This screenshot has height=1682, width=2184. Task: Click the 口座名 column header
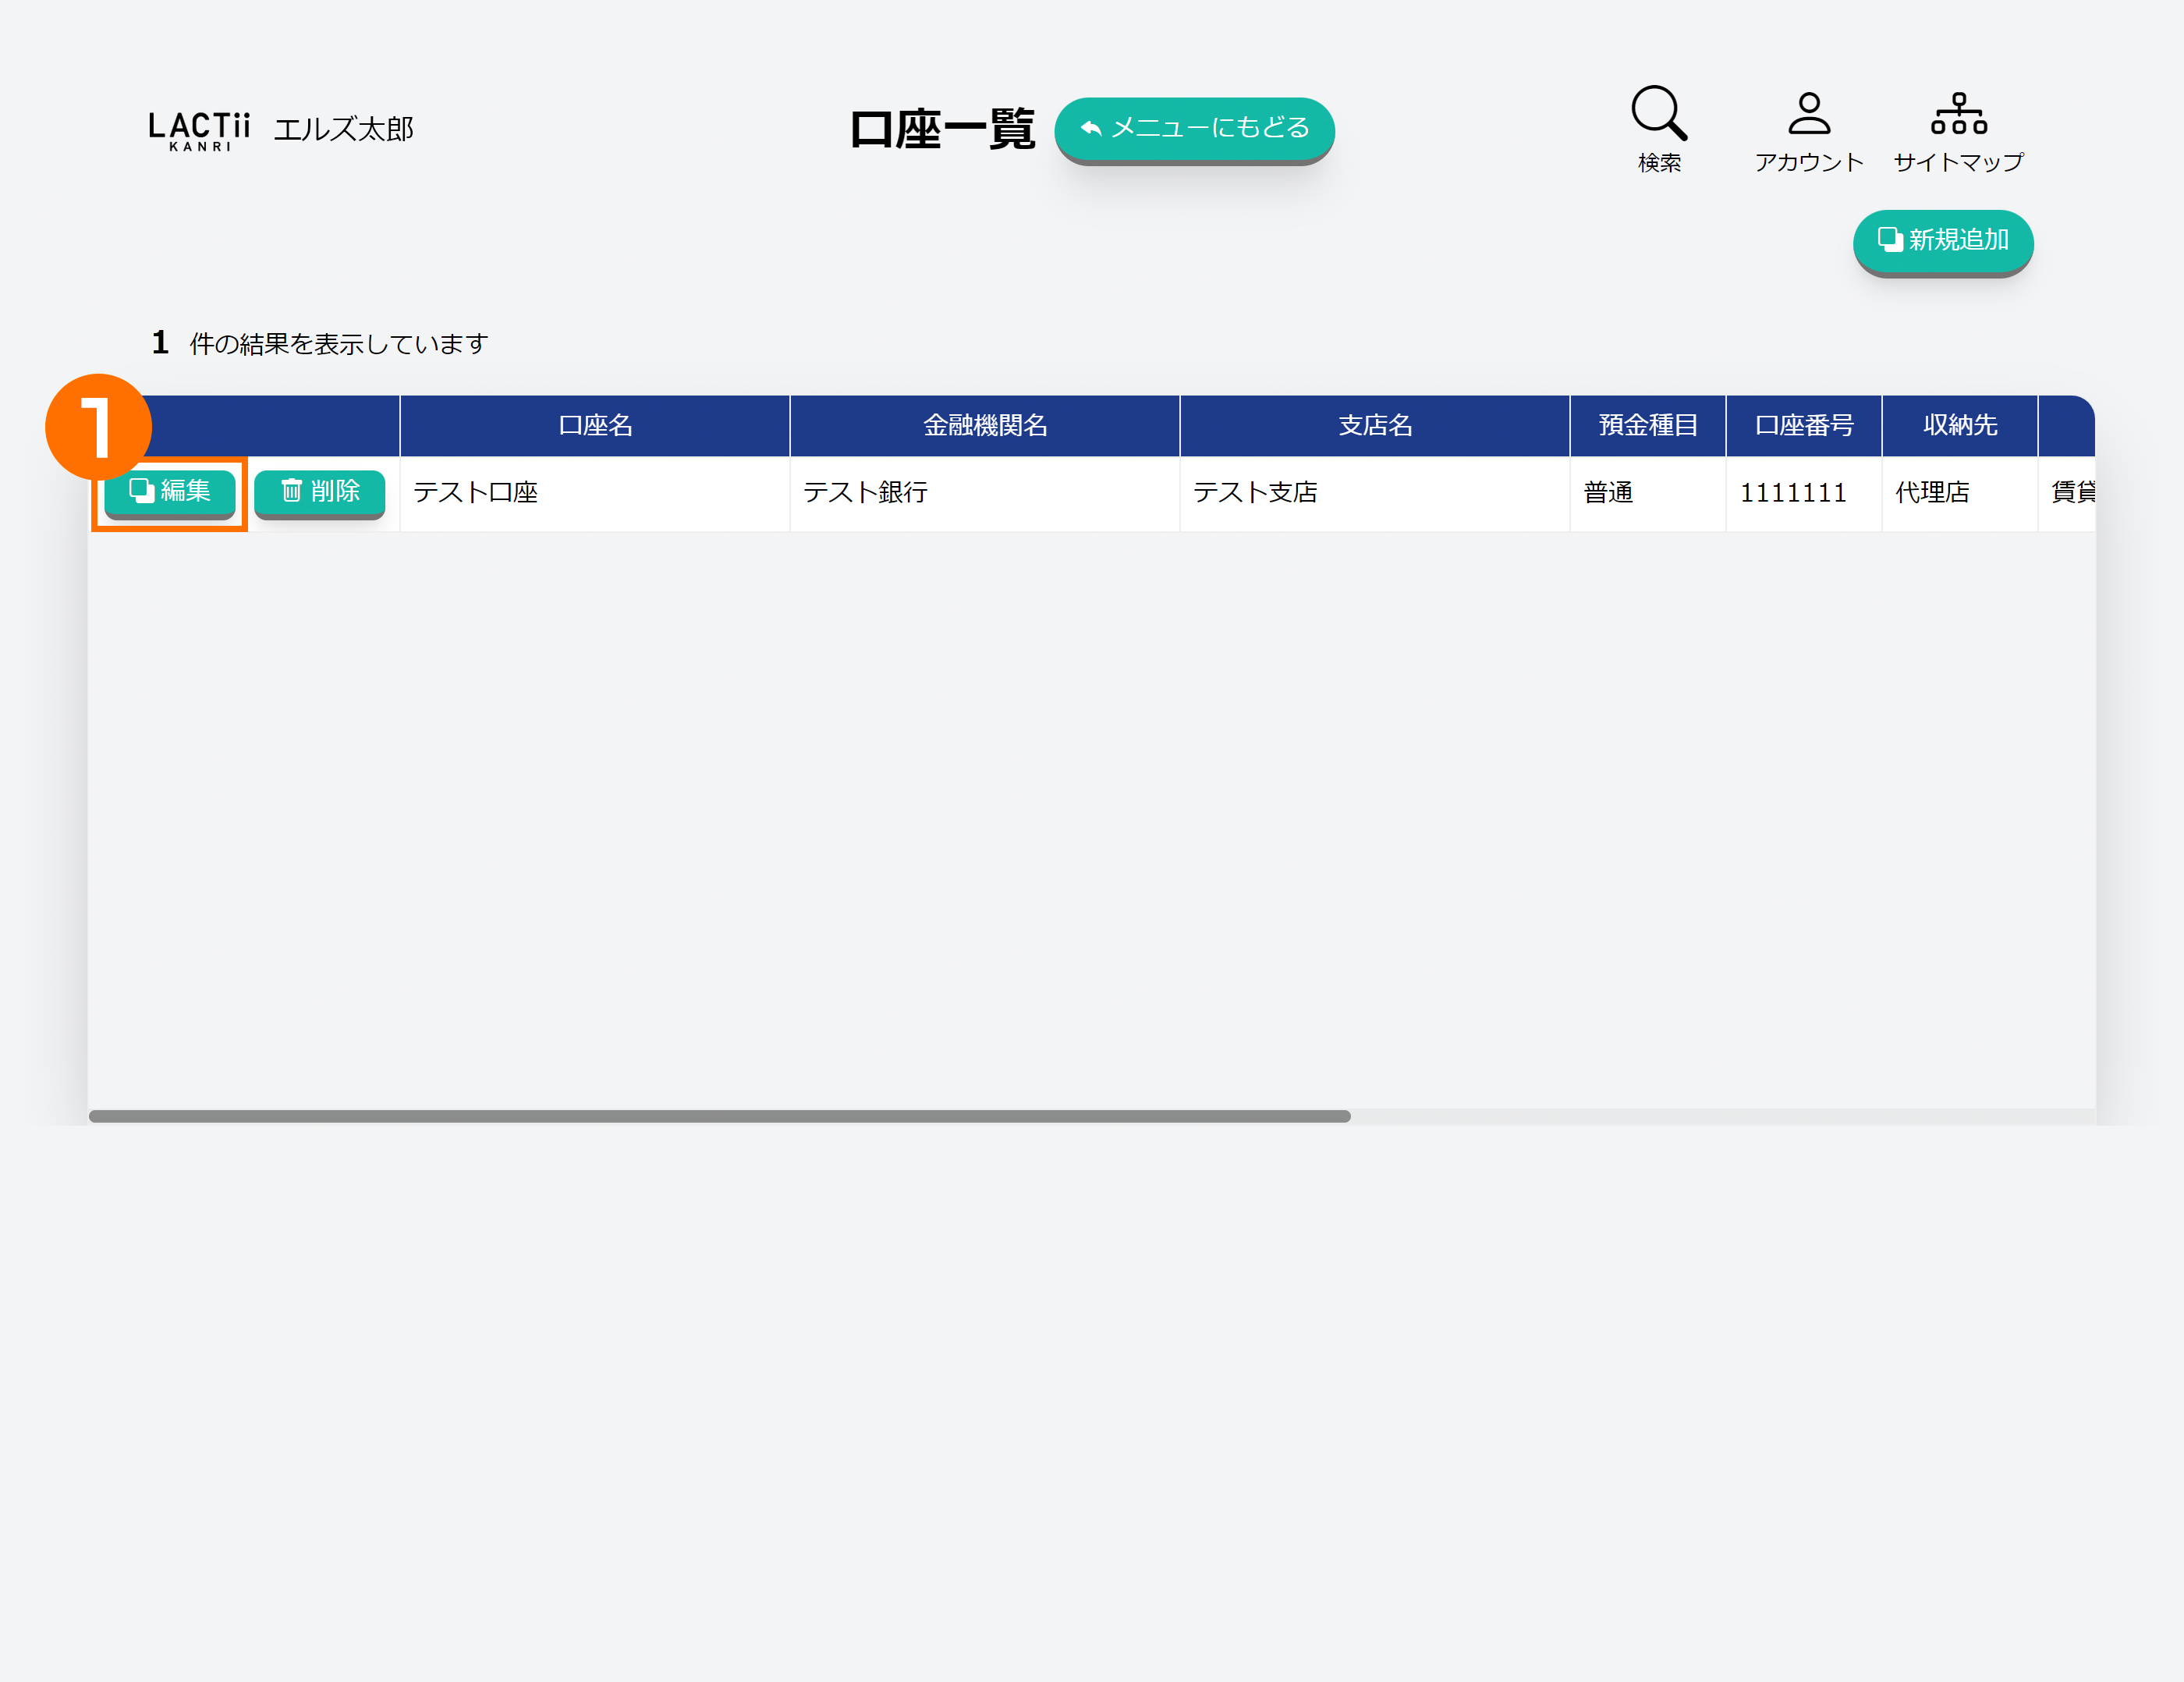(595, 426)
